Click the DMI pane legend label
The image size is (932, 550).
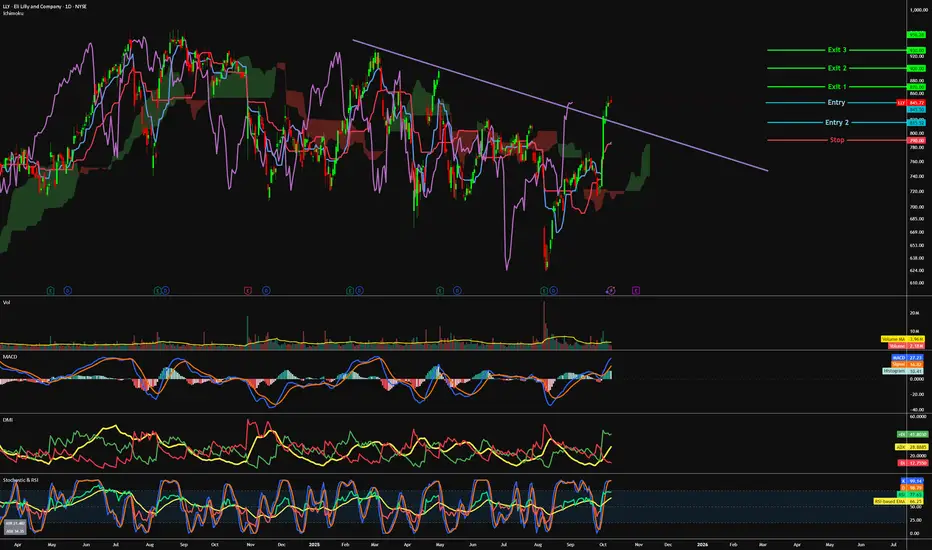click(7, 418)
